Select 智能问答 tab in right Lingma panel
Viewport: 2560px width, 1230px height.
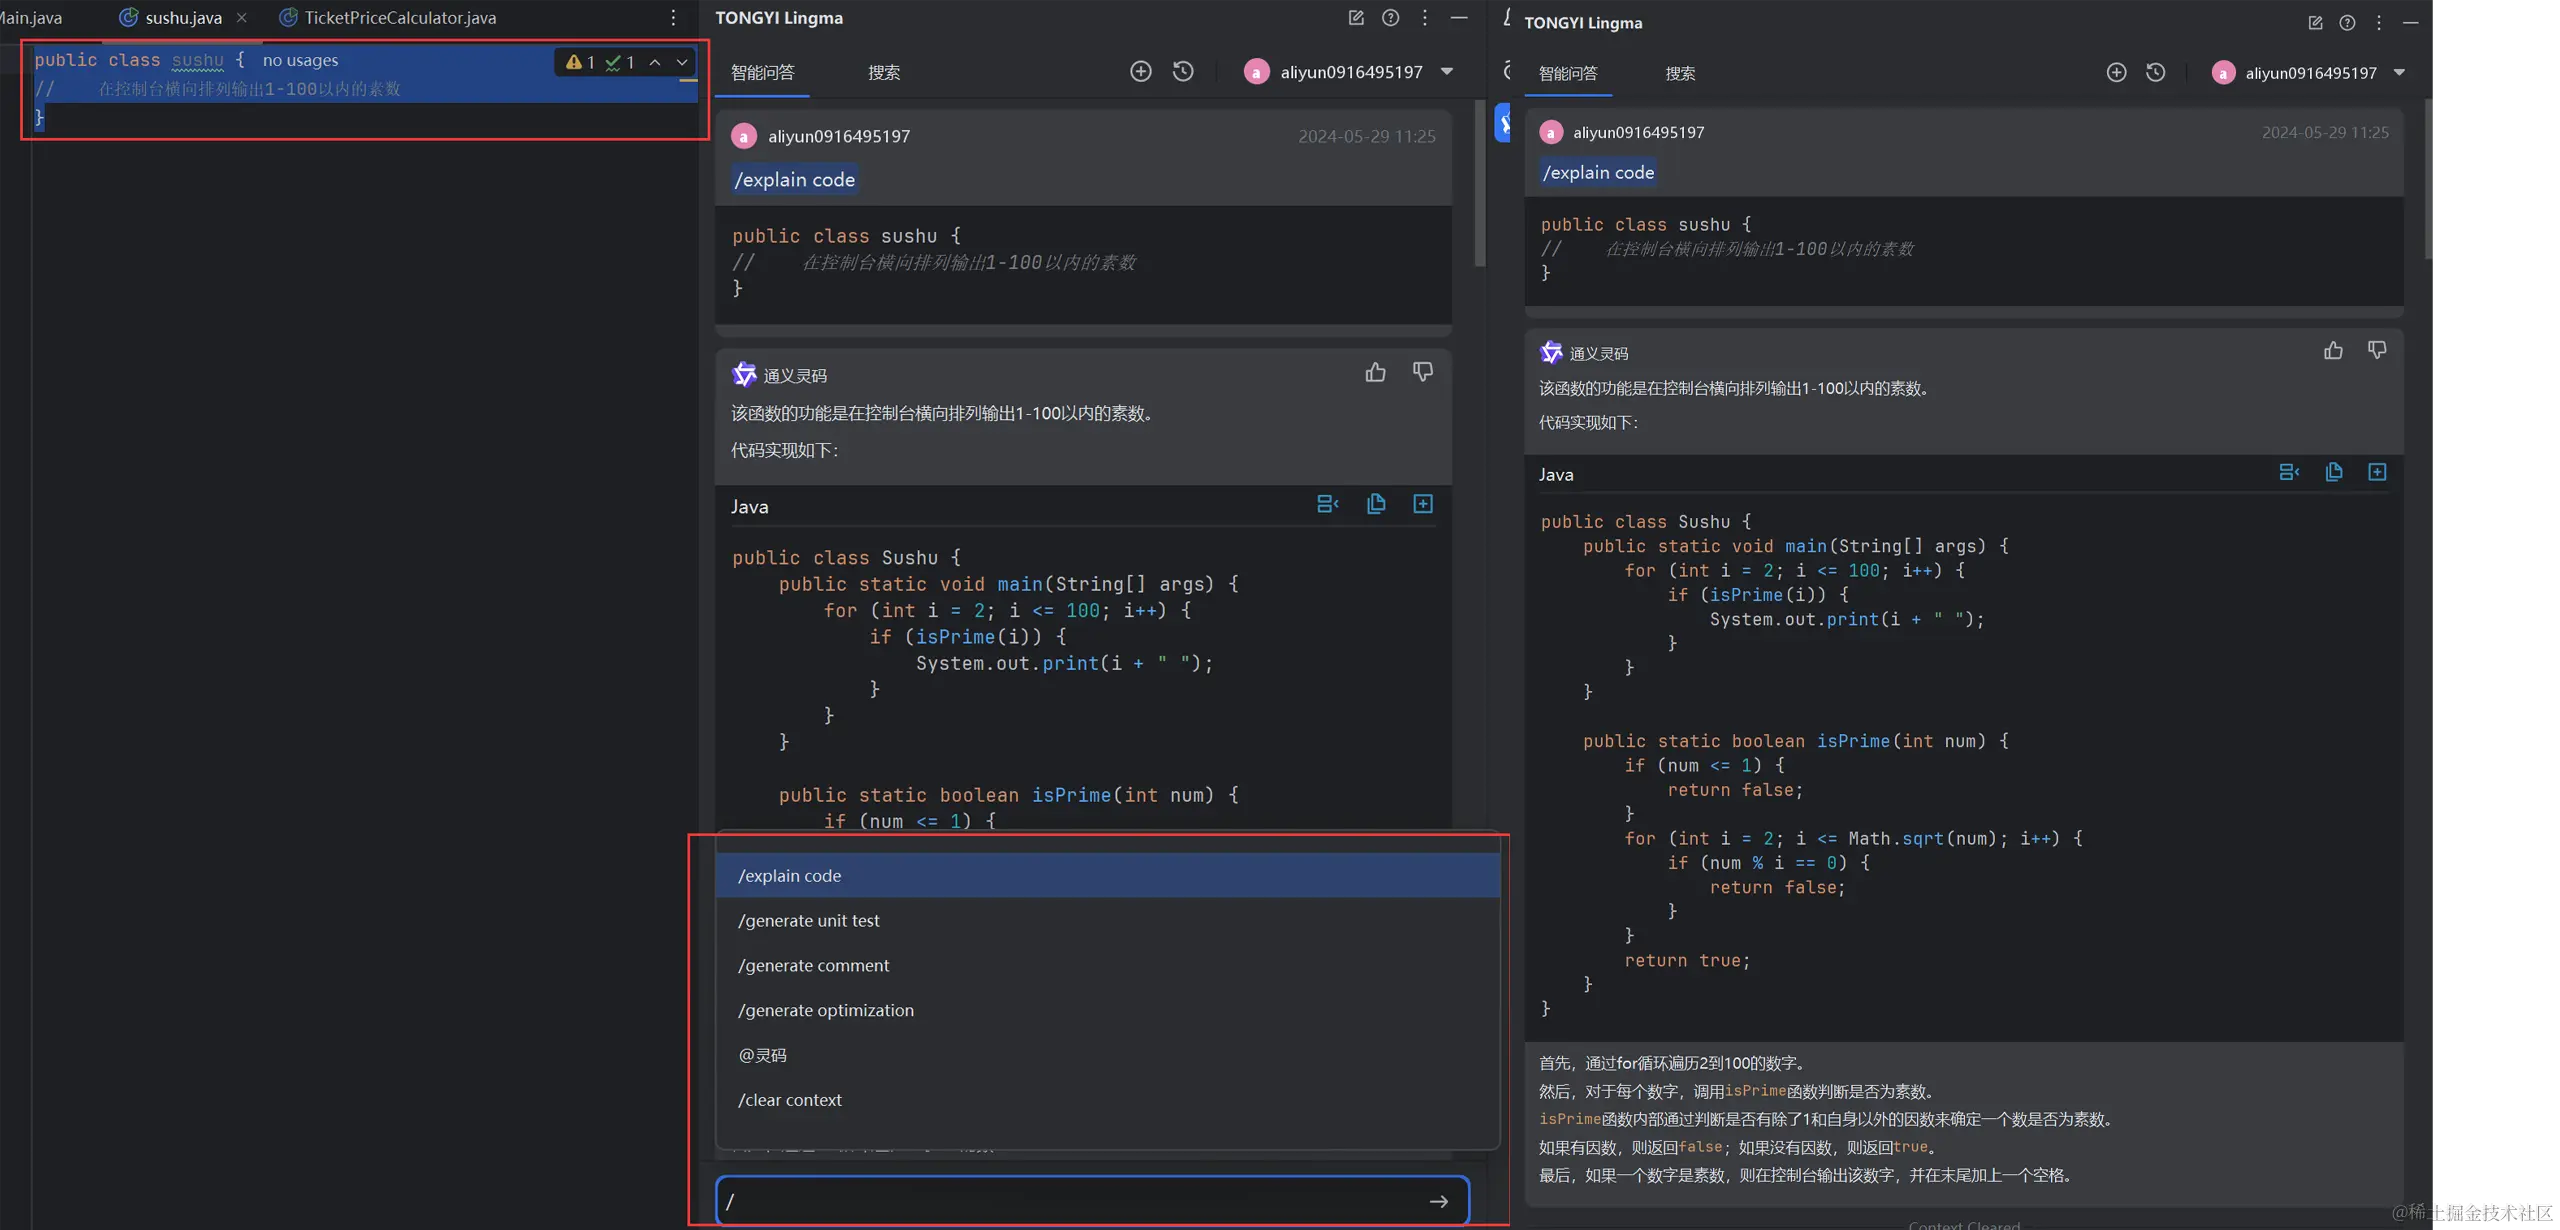pos(1568,73)
